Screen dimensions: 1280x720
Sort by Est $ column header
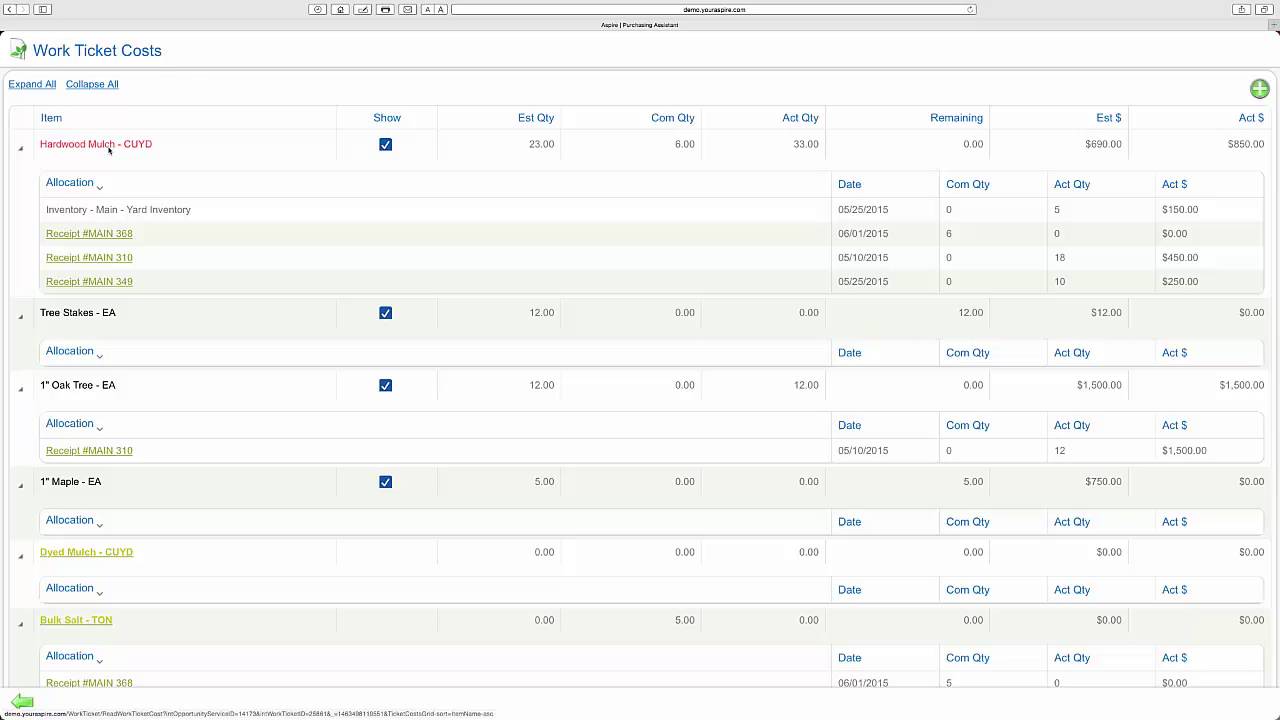pyautogui.click(x=1108, y=118)
